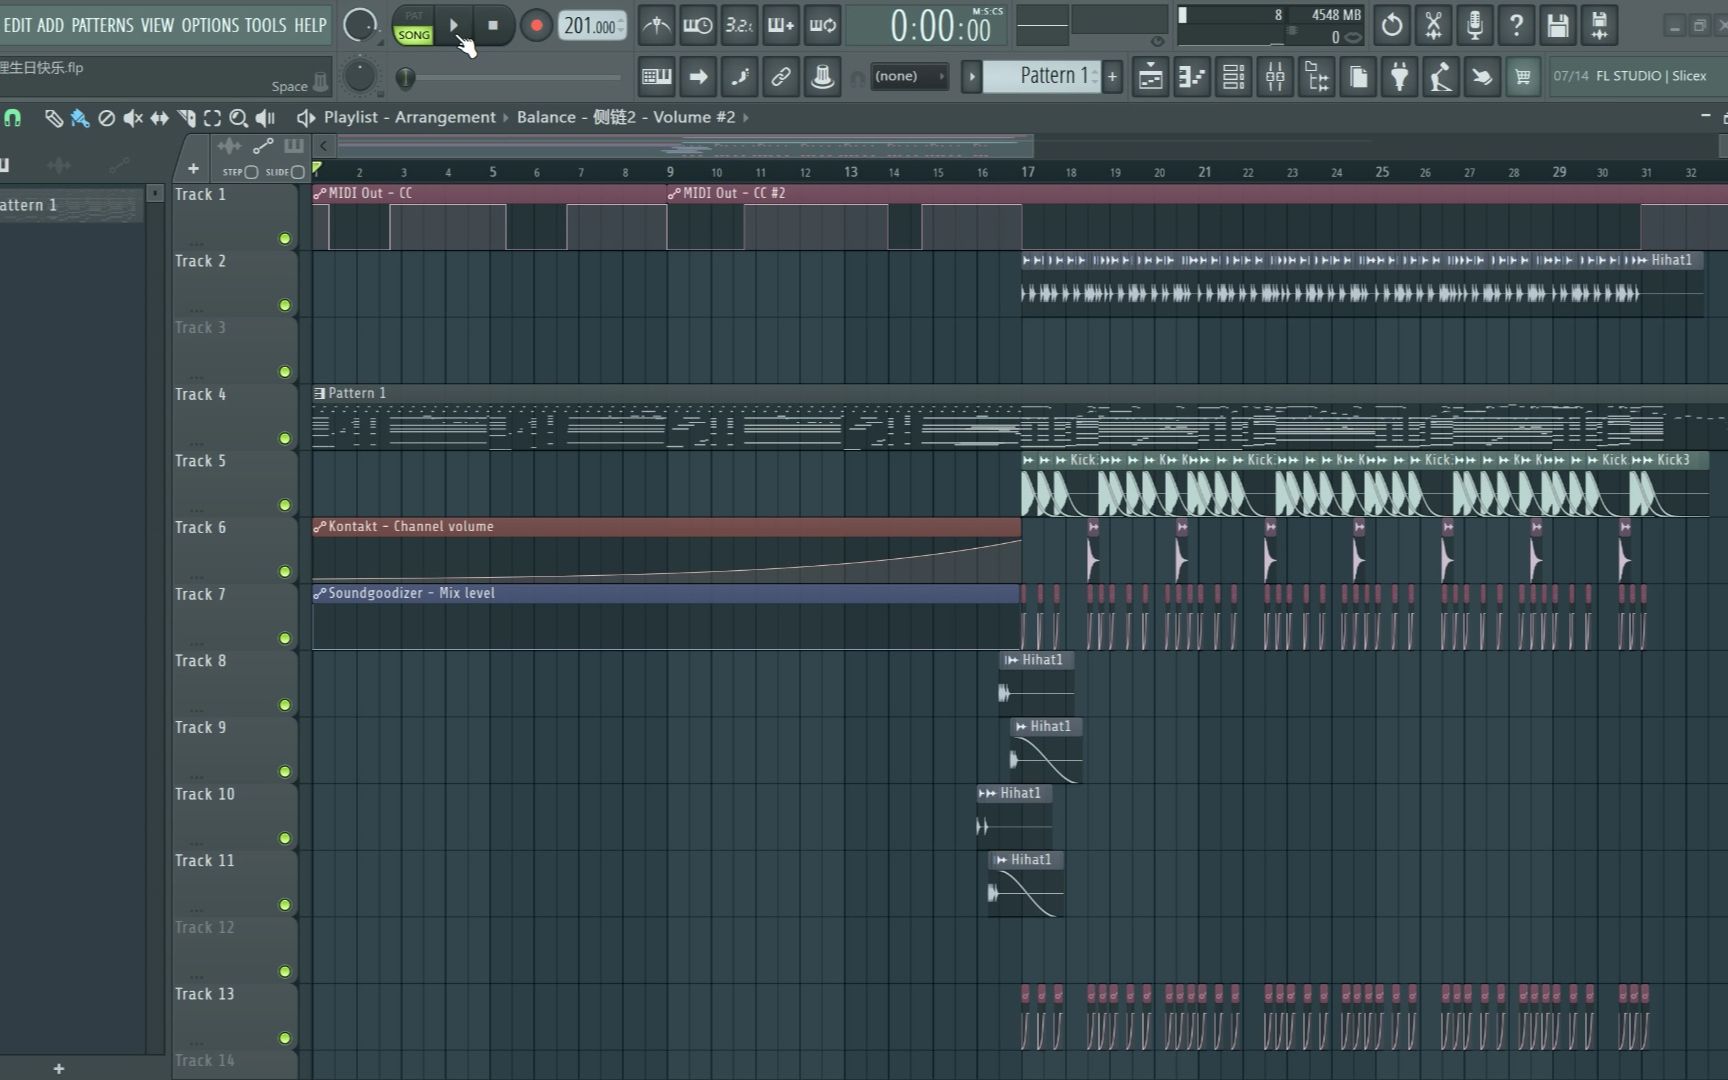
Task: Open the Mixer icon
Action: pos(1275,76)
